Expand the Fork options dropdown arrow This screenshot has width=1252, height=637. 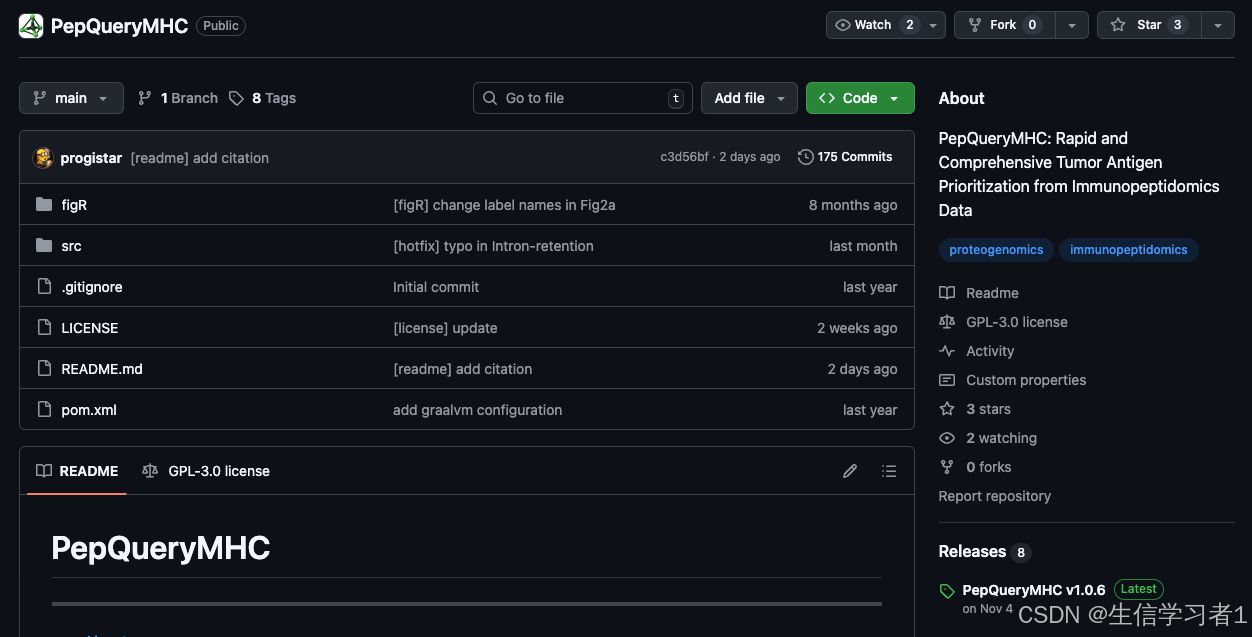point(1072,25)
